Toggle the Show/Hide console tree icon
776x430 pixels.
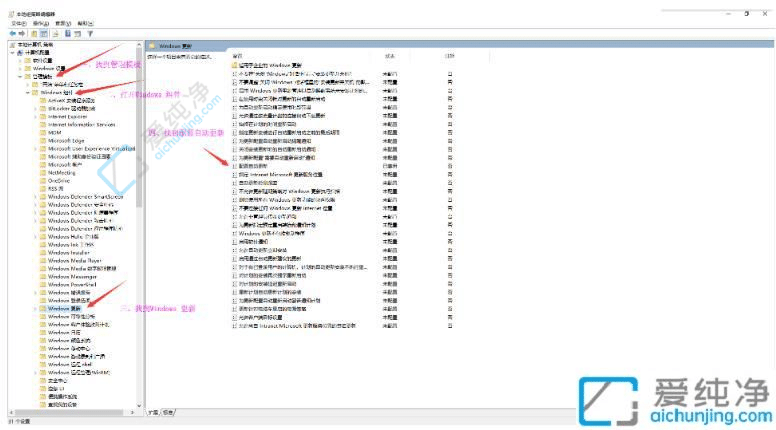click(44, 34)
